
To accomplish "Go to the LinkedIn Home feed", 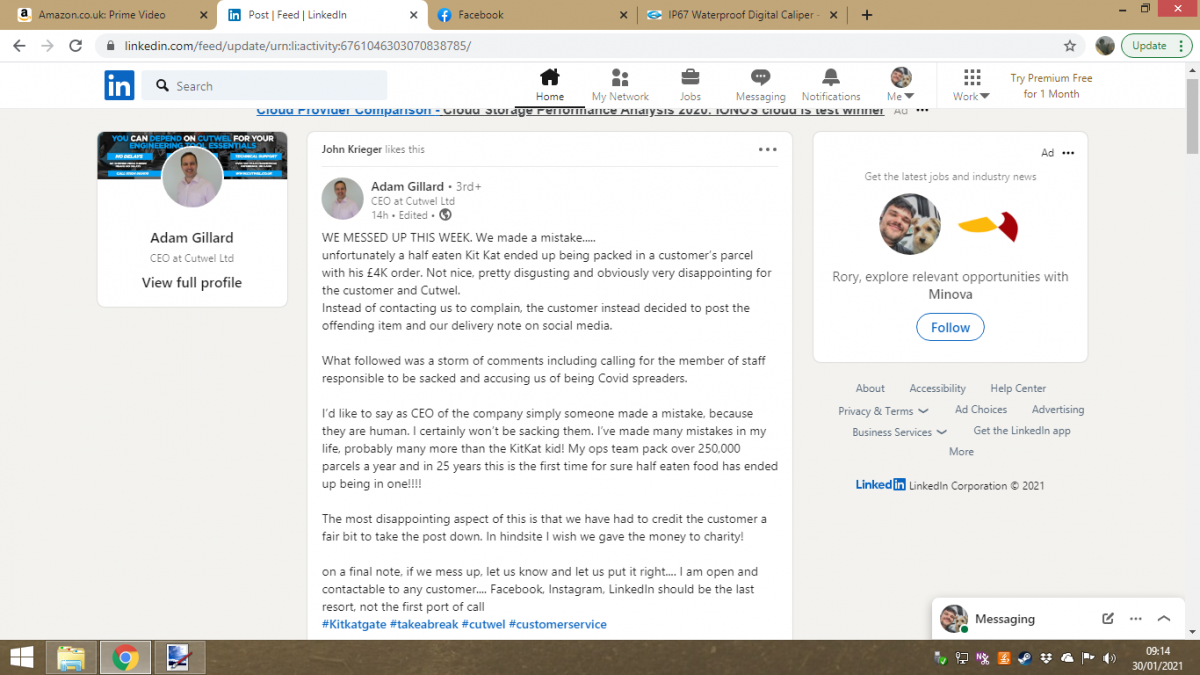I will click(549, 85).
